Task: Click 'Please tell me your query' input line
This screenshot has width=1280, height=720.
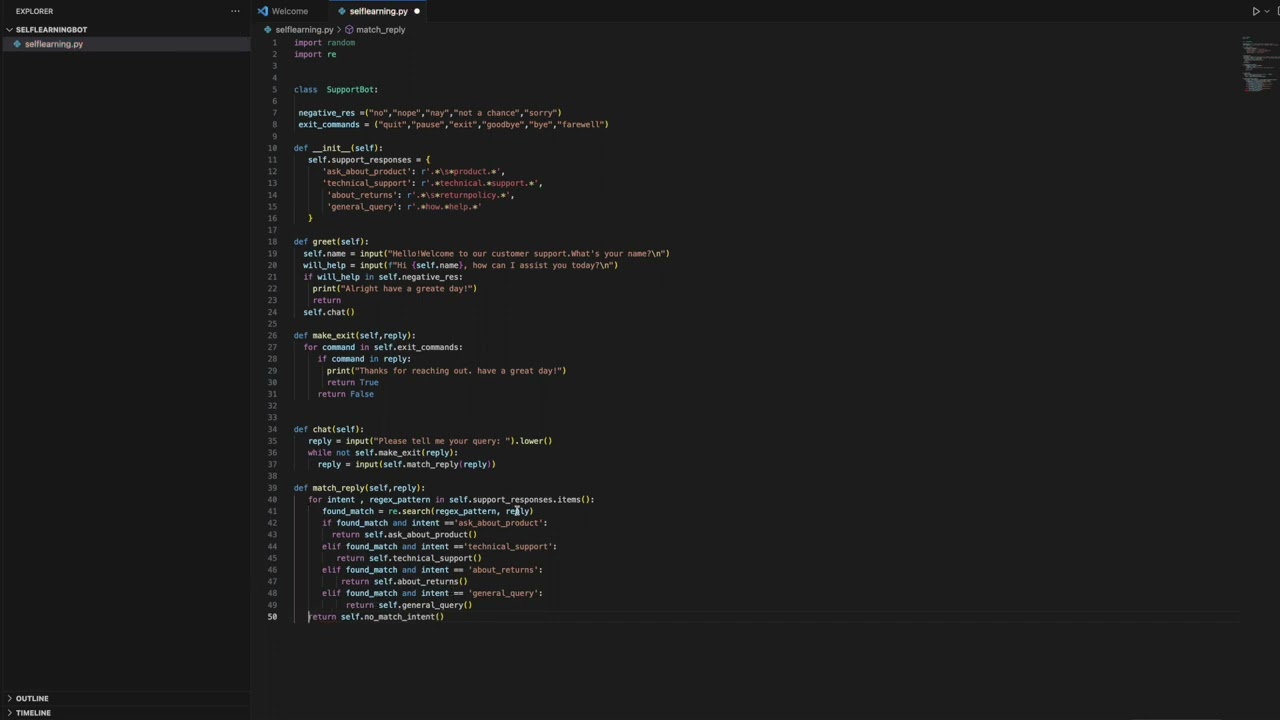Action: click(430, 441)
